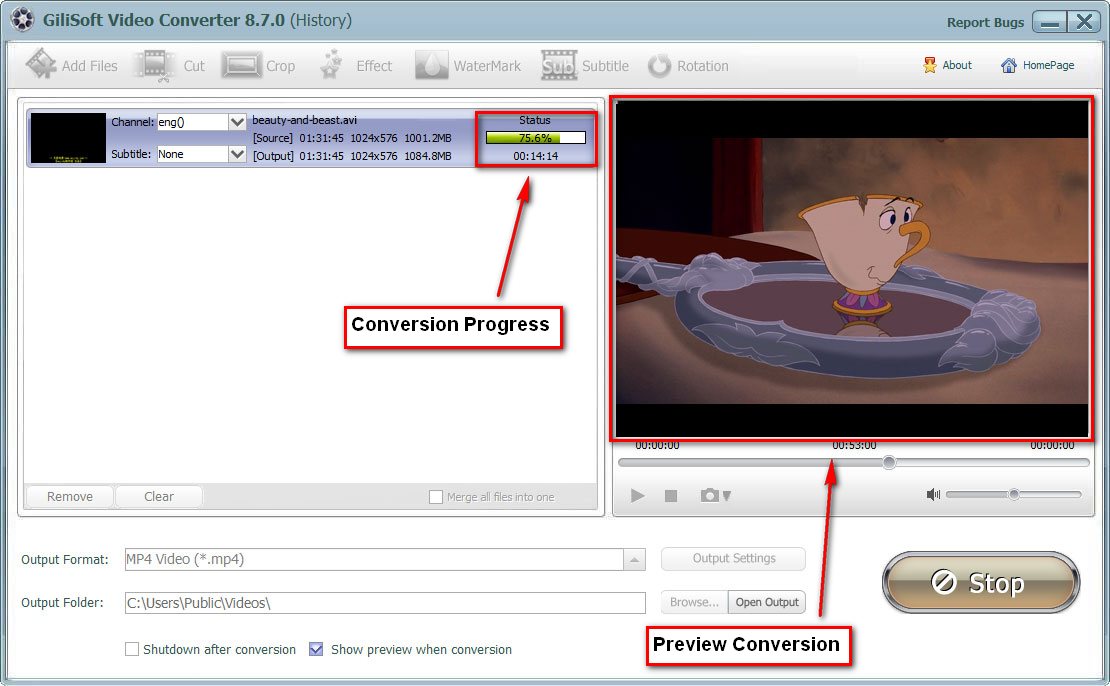Open the Effect tool

356,66
